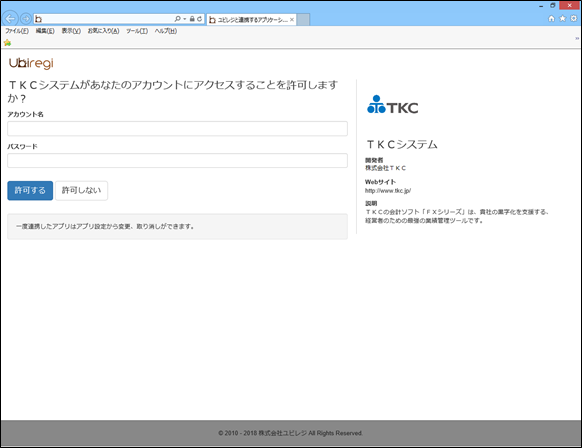Click the copyright footer text
The height and width of the screenshot is (448, 582).
[x=290, y=433]
